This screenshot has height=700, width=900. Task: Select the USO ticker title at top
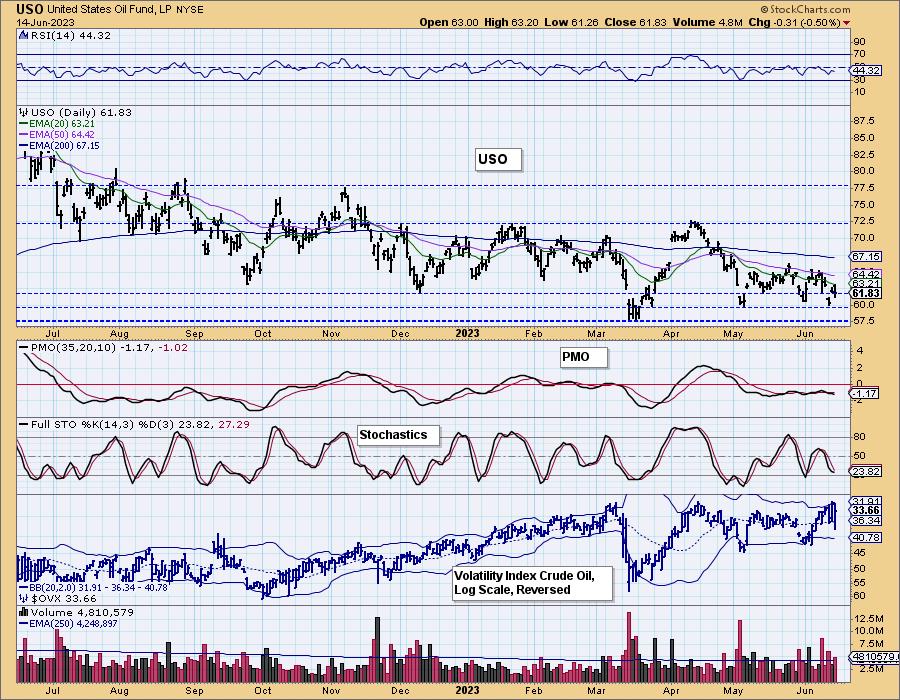pyautogui.click(x=30, y=9)
